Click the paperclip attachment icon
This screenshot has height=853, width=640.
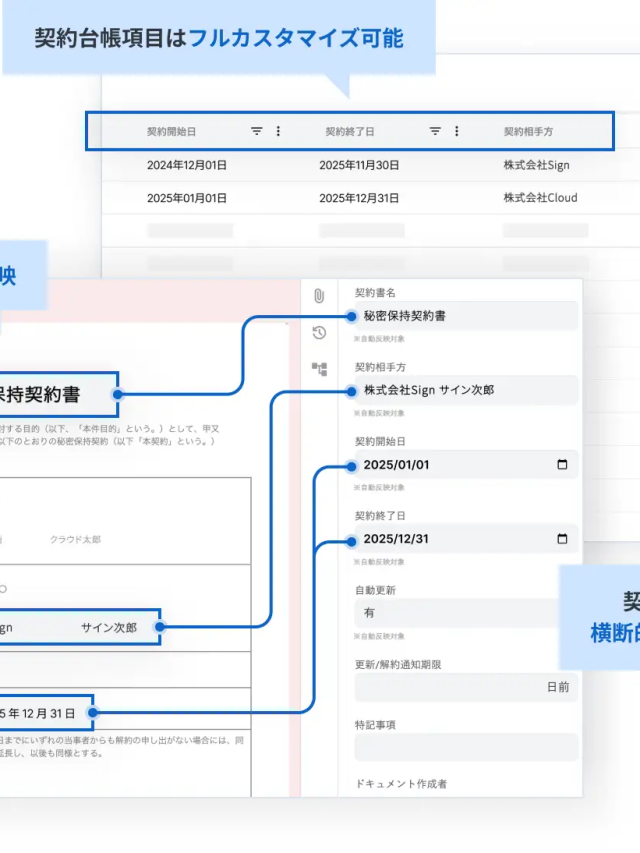click(319, 296)
